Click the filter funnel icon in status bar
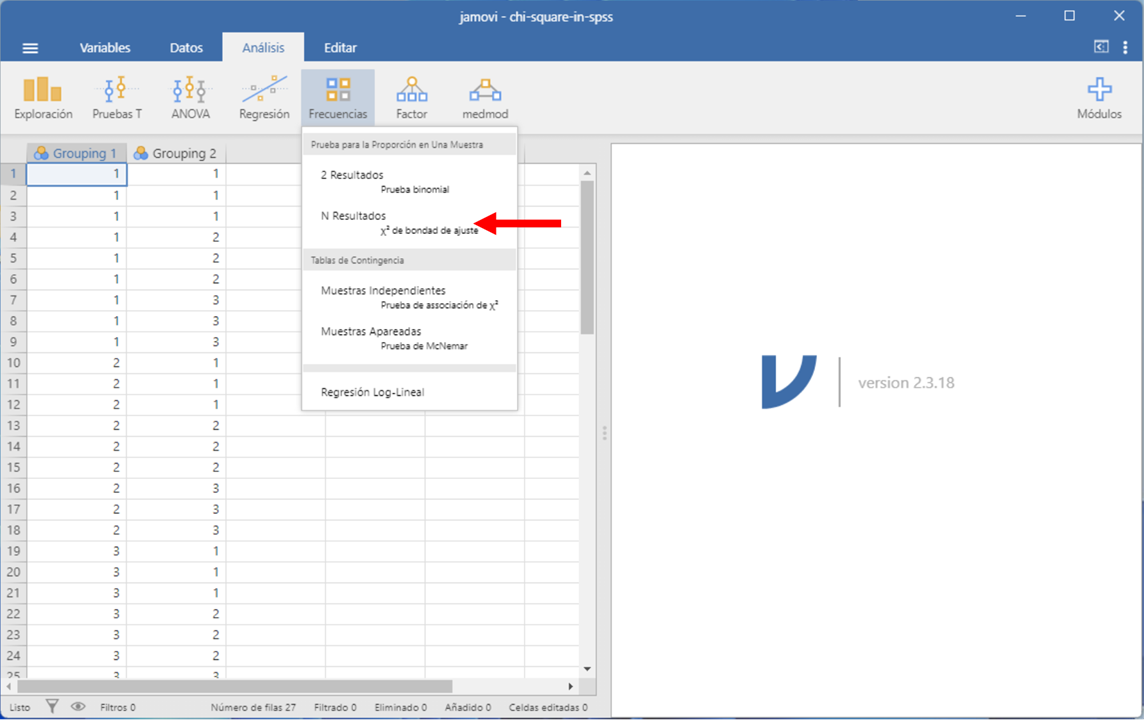Image resolution: width=1144 pixels, height=720 pixels. [x=53, y=707]
